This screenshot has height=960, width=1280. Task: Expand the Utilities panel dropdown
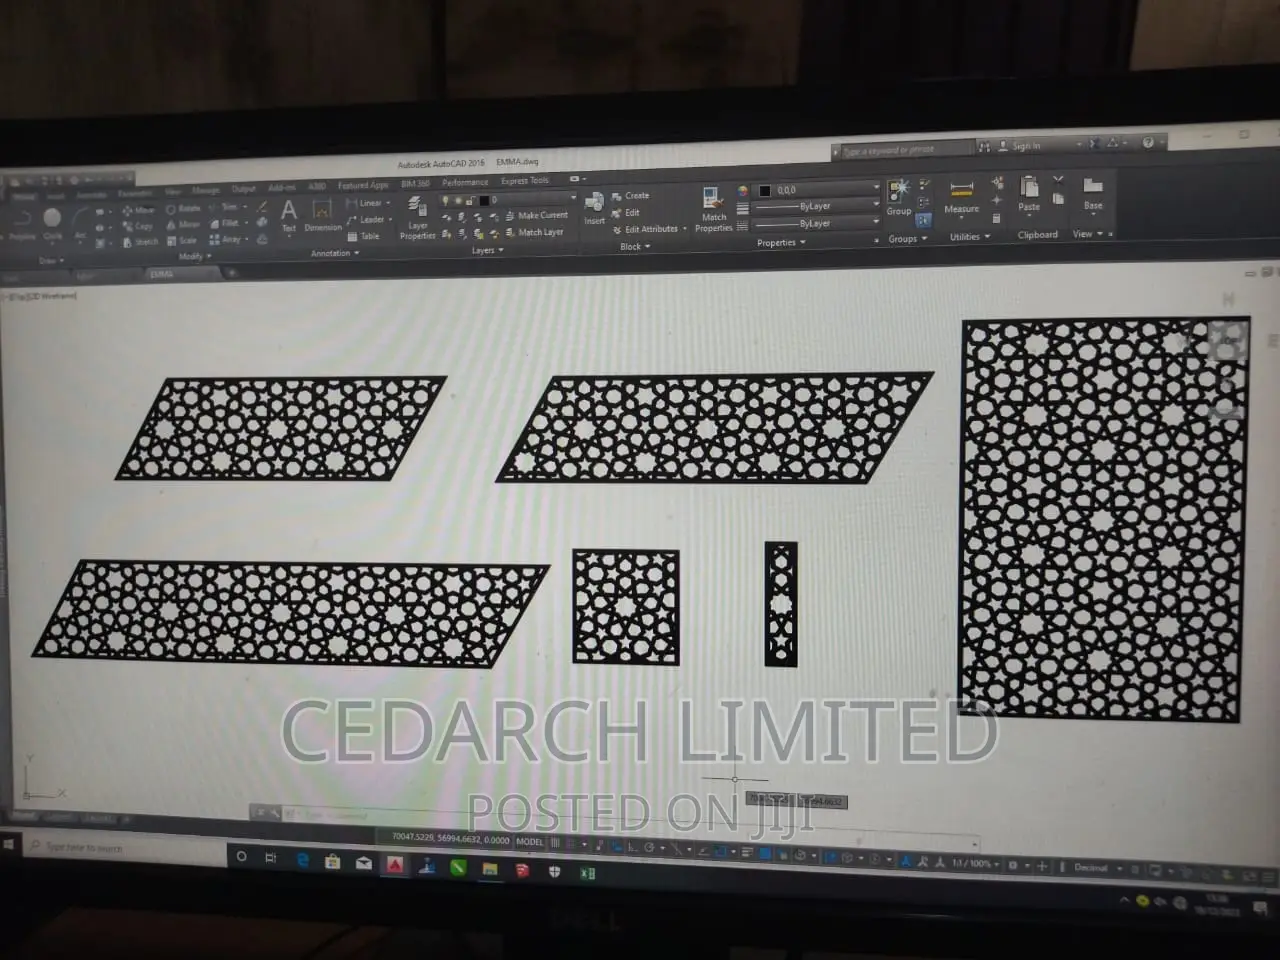(970, 236)
